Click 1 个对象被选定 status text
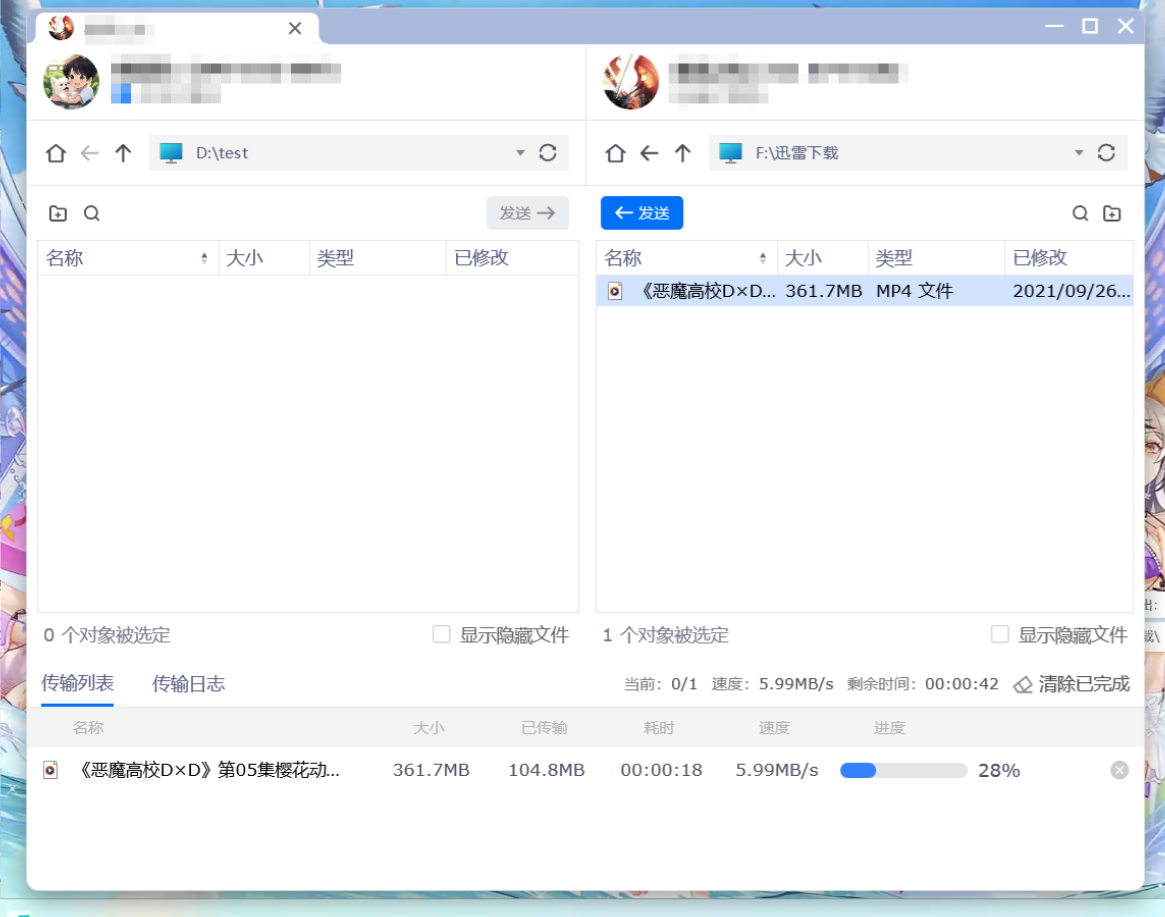 click(665, 635)
